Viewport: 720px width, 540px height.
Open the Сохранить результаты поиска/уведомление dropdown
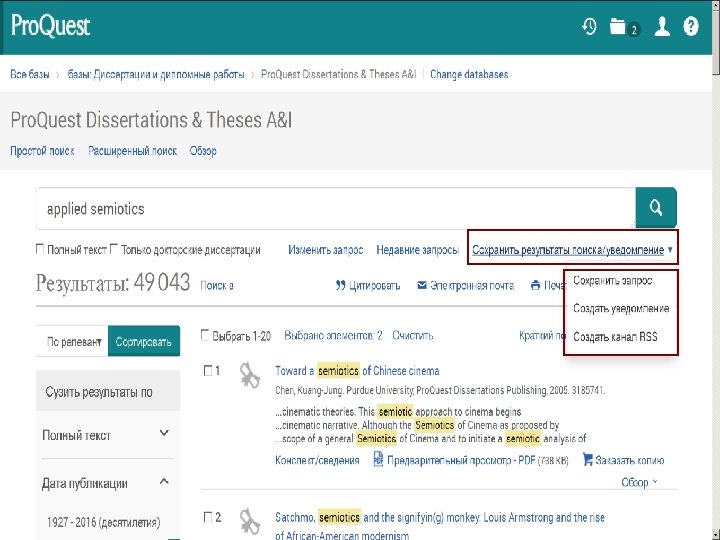coord(572,250)
